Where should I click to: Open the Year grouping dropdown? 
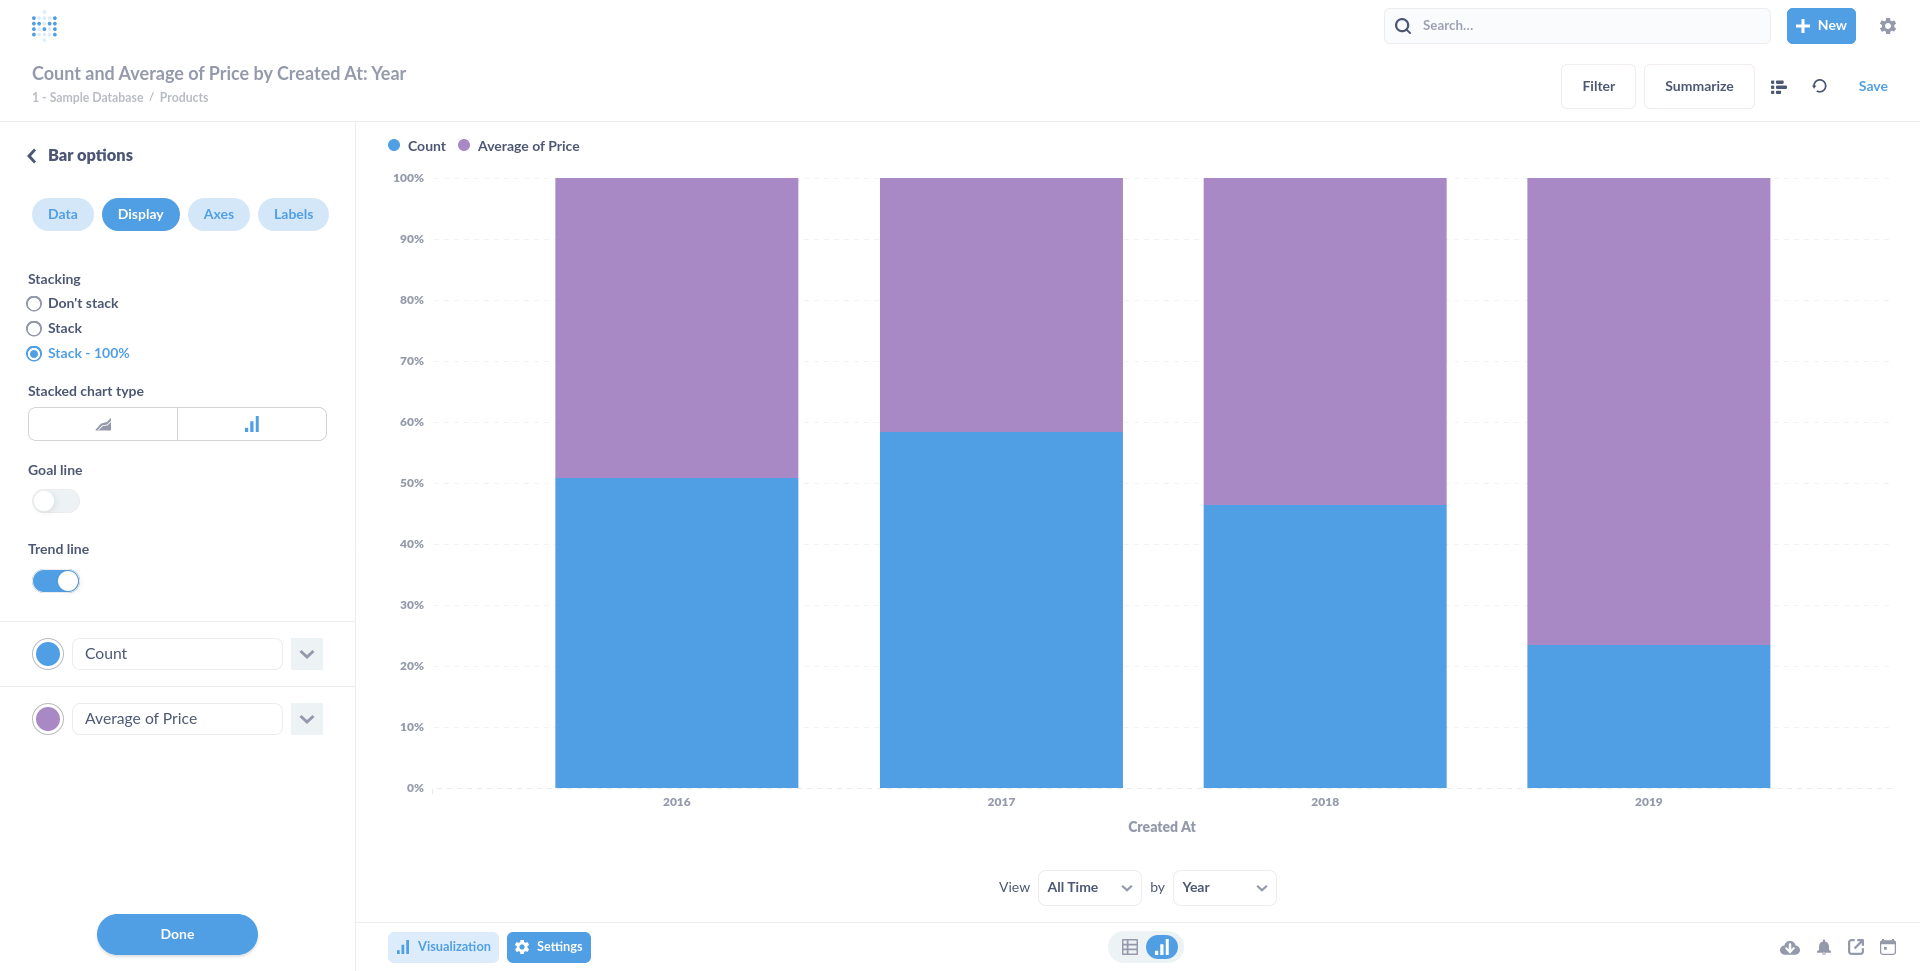coord(1223,887)
